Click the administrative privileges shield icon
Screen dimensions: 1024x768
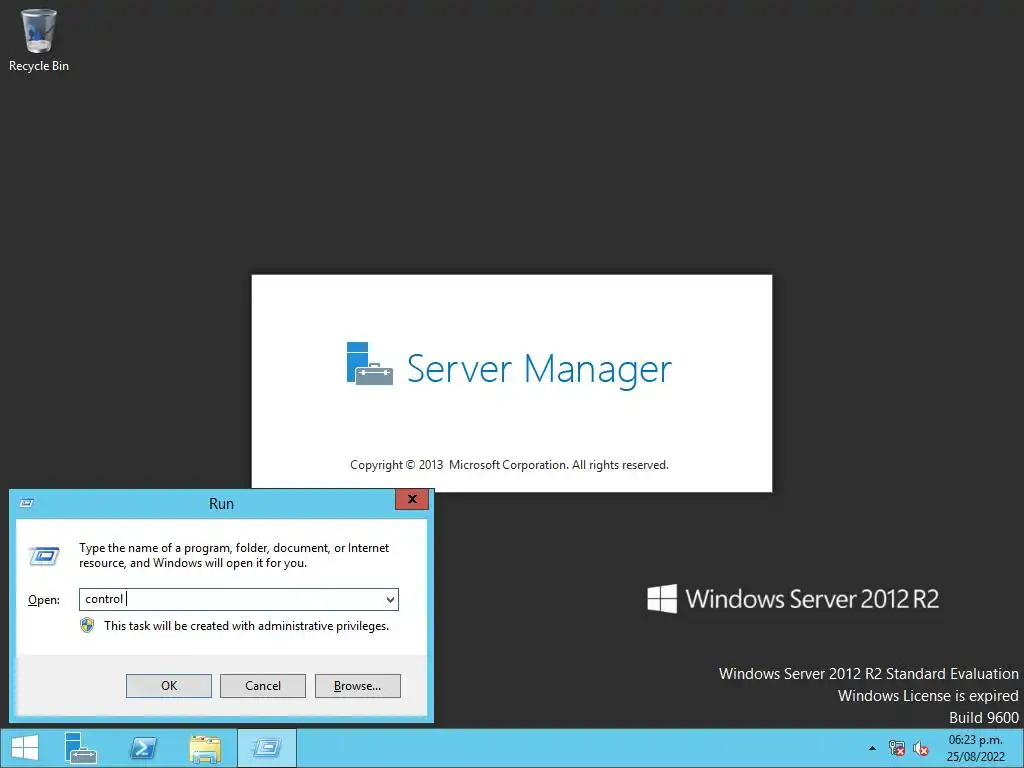tap(87, 626)
